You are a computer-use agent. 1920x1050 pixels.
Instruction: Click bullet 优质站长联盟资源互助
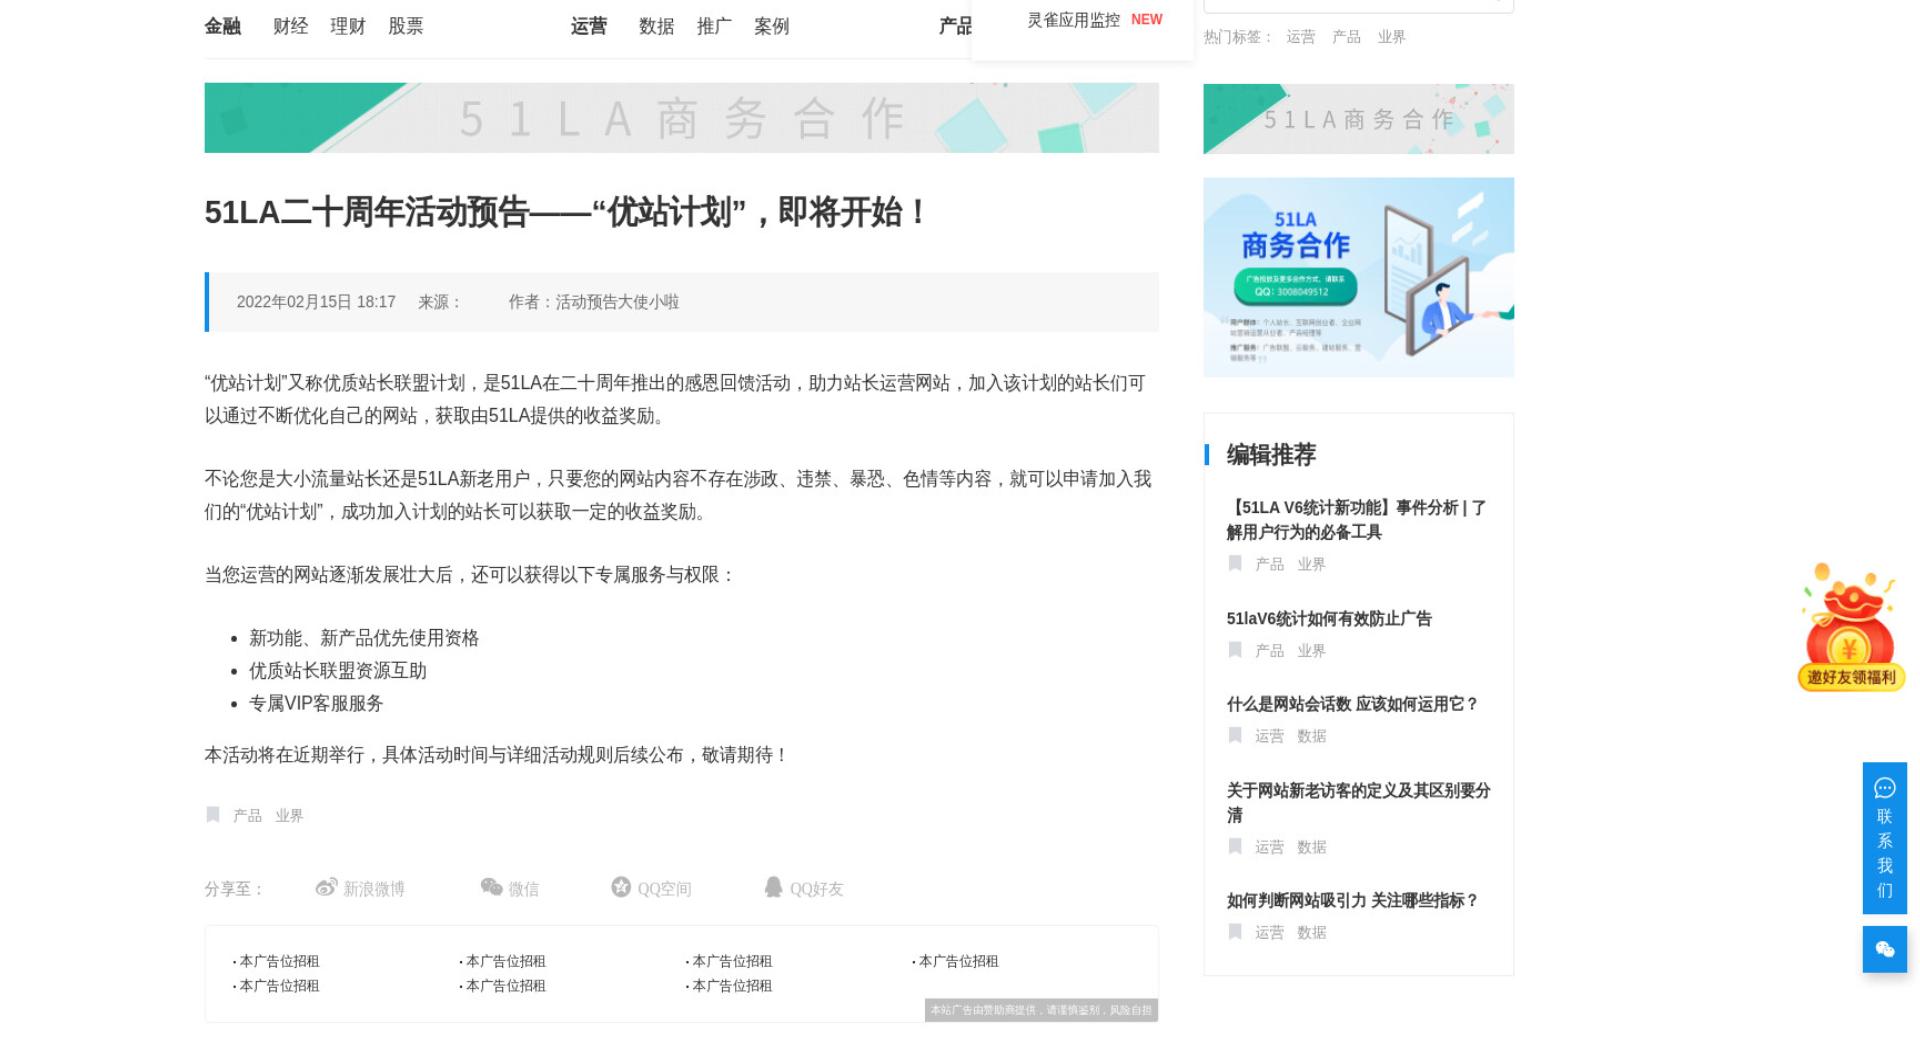pos(338,671)
